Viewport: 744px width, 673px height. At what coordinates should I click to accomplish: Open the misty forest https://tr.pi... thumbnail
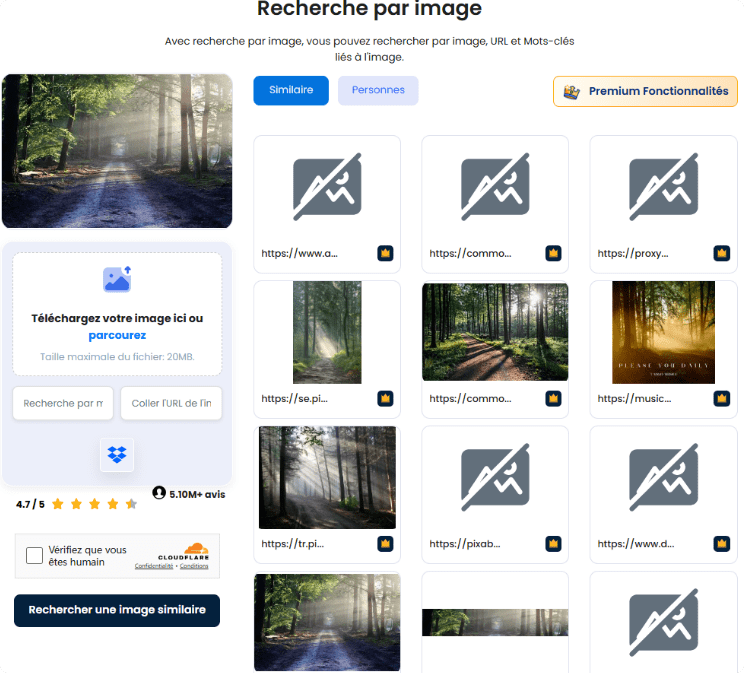(x=327, y=477)
